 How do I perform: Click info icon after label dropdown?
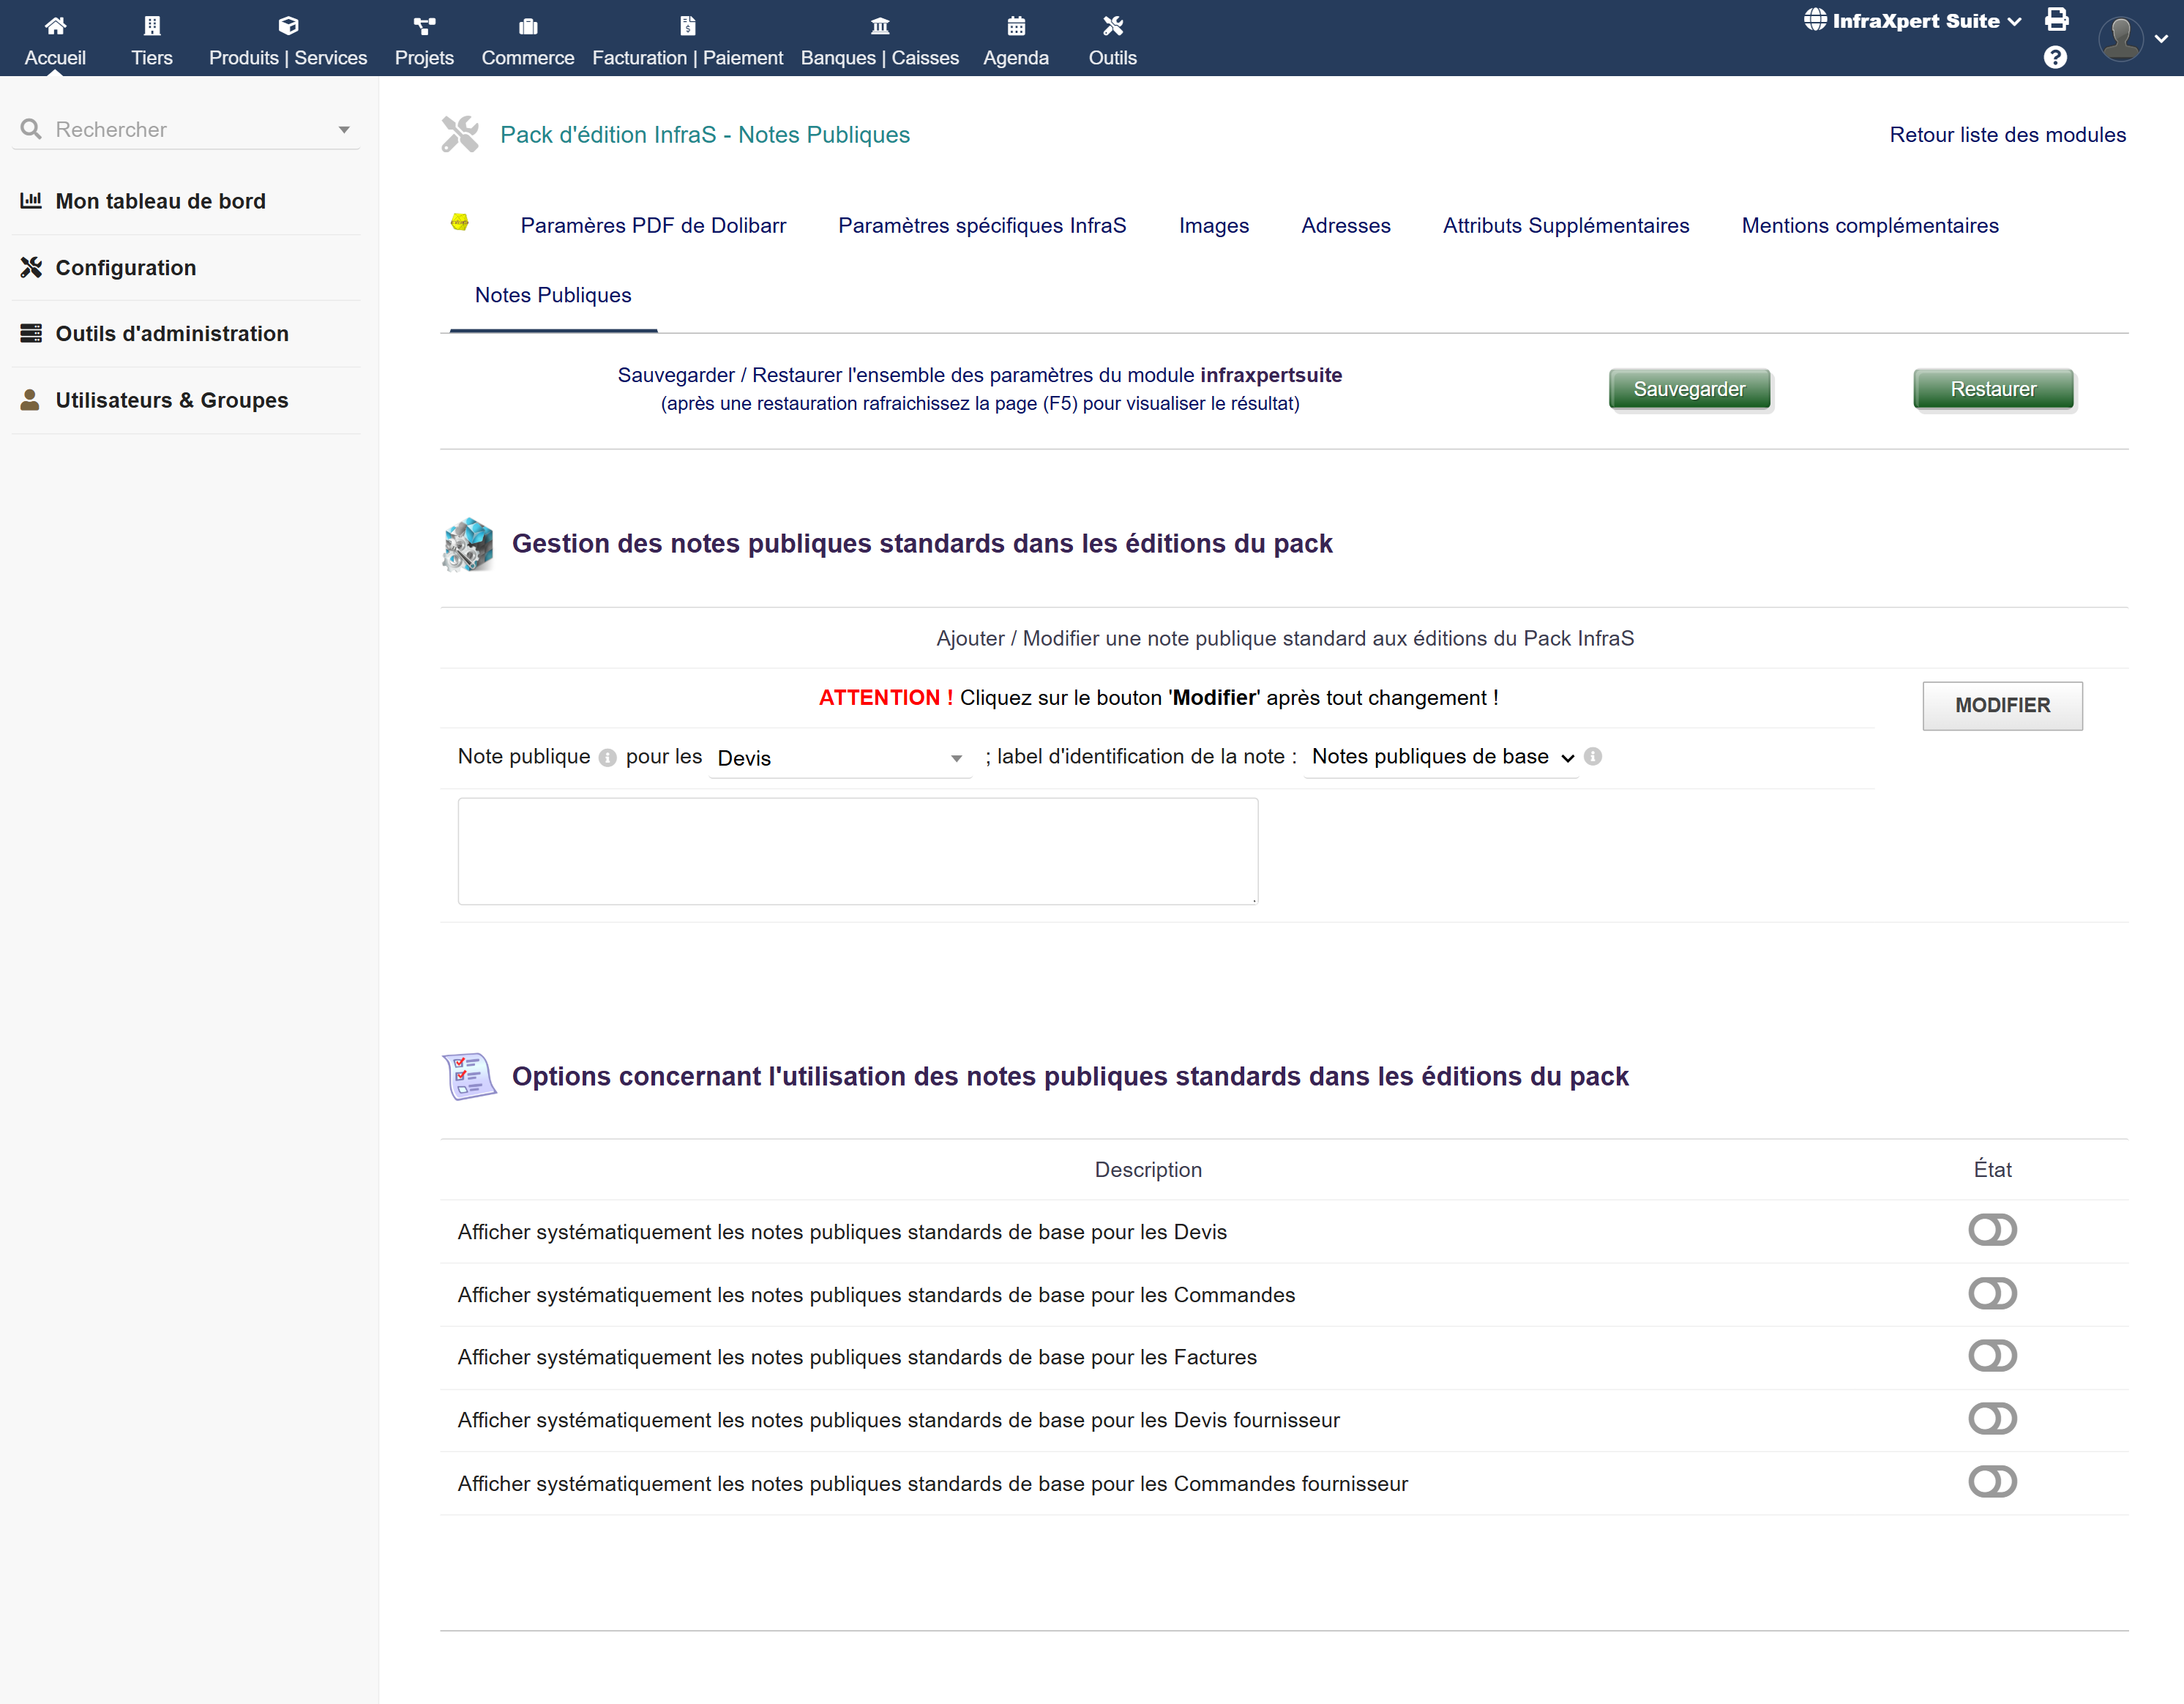pyautogui.click(x=1593, y=756)
